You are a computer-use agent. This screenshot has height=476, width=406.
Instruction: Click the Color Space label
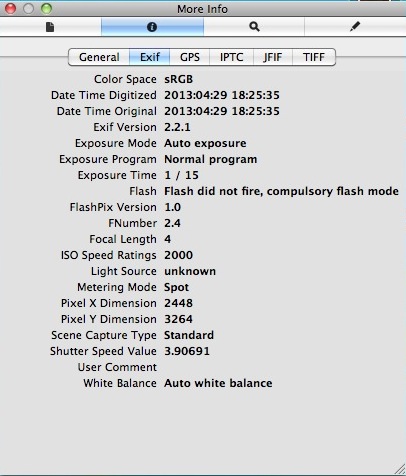click(125, 79)
